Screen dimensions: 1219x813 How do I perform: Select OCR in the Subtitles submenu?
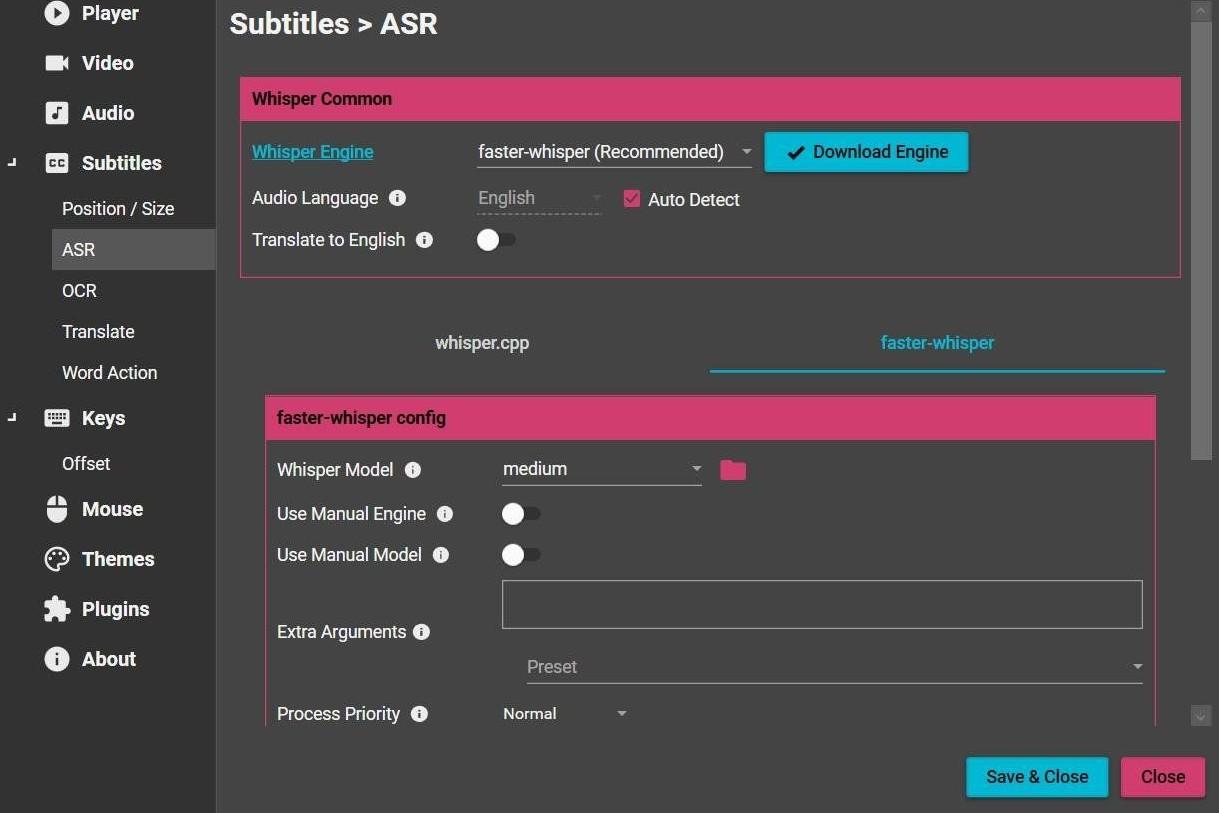pyautogui.click(x=80, y=291)
